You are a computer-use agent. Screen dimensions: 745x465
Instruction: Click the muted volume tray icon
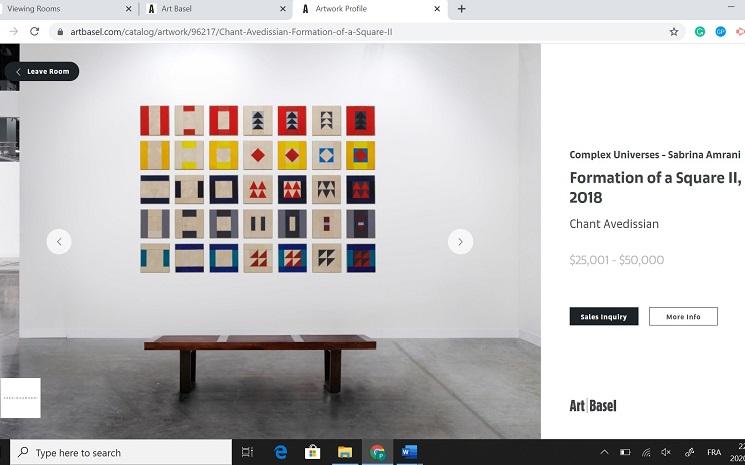666,452
